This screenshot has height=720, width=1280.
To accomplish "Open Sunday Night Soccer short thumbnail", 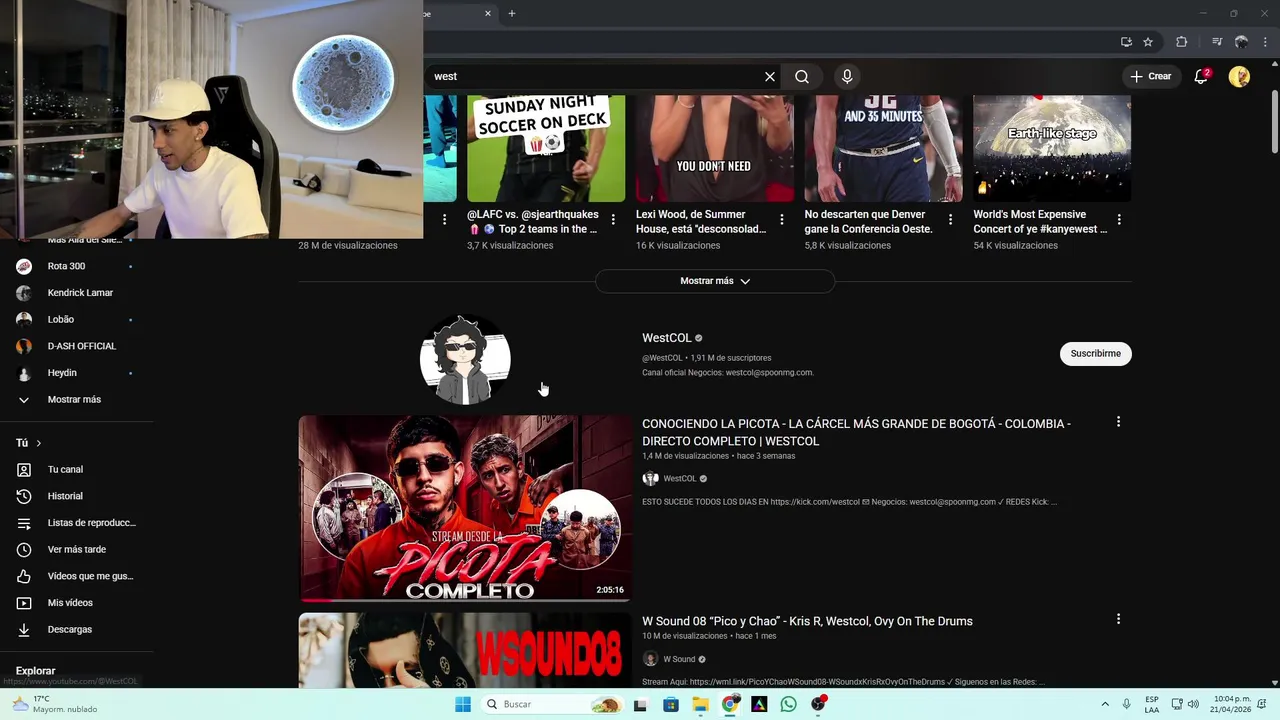I will click(546, 148).
